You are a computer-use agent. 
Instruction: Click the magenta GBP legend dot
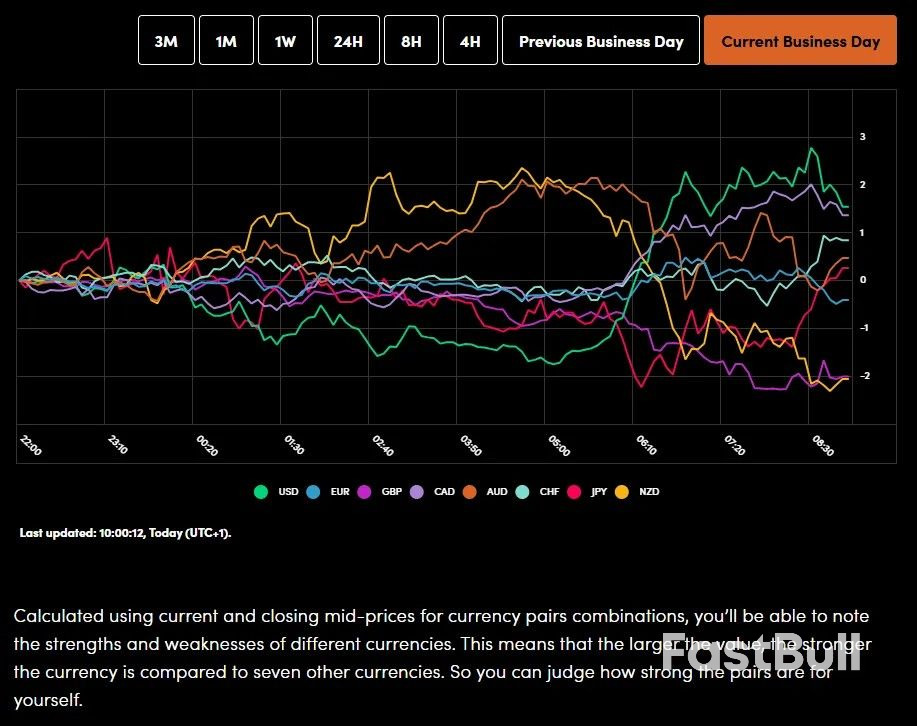tap(365, 491)
